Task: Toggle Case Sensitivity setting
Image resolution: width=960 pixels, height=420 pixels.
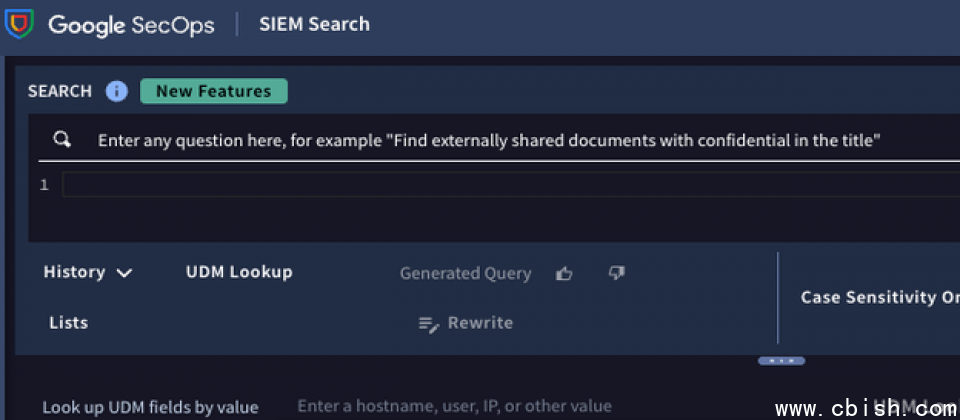Action: pos(880,298)
